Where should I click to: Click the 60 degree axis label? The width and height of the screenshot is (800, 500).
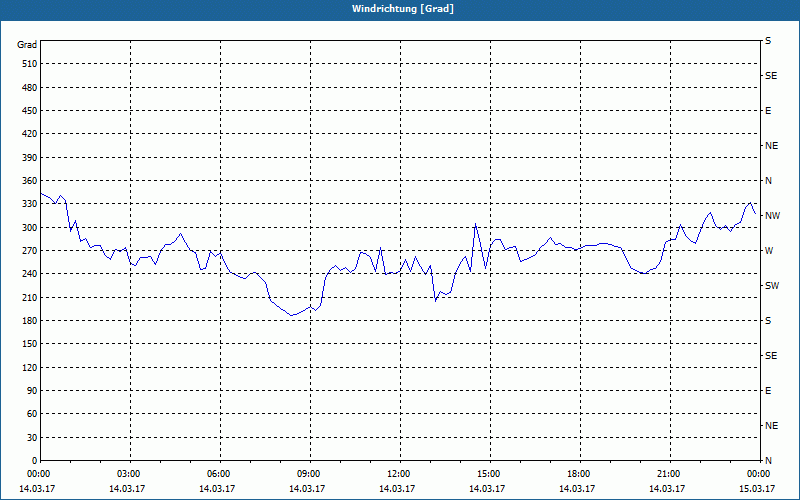[32, 414]
